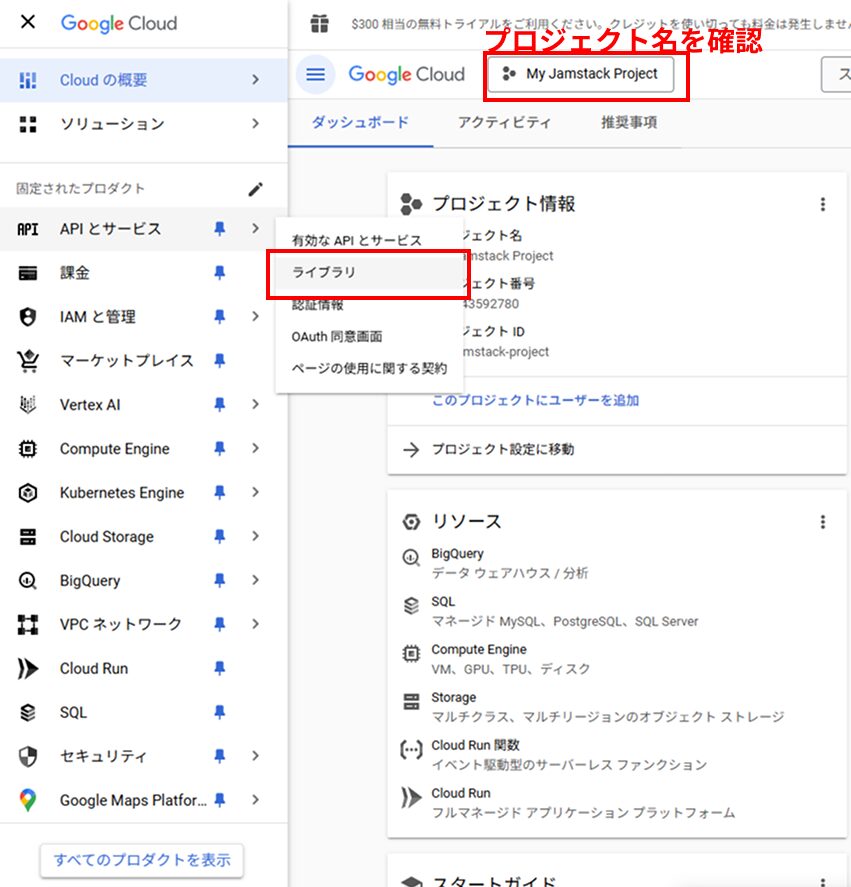Unpin Compute Engine from pinned products
The width and height of the screenshot is (851, 887).
(220, 448)
